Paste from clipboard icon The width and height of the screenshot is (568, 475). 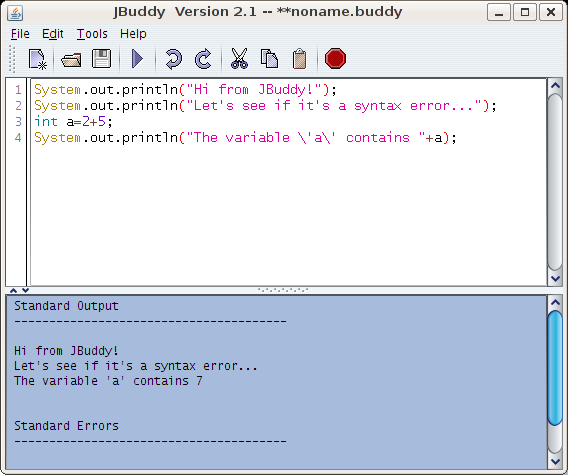(x=299, y=59)
